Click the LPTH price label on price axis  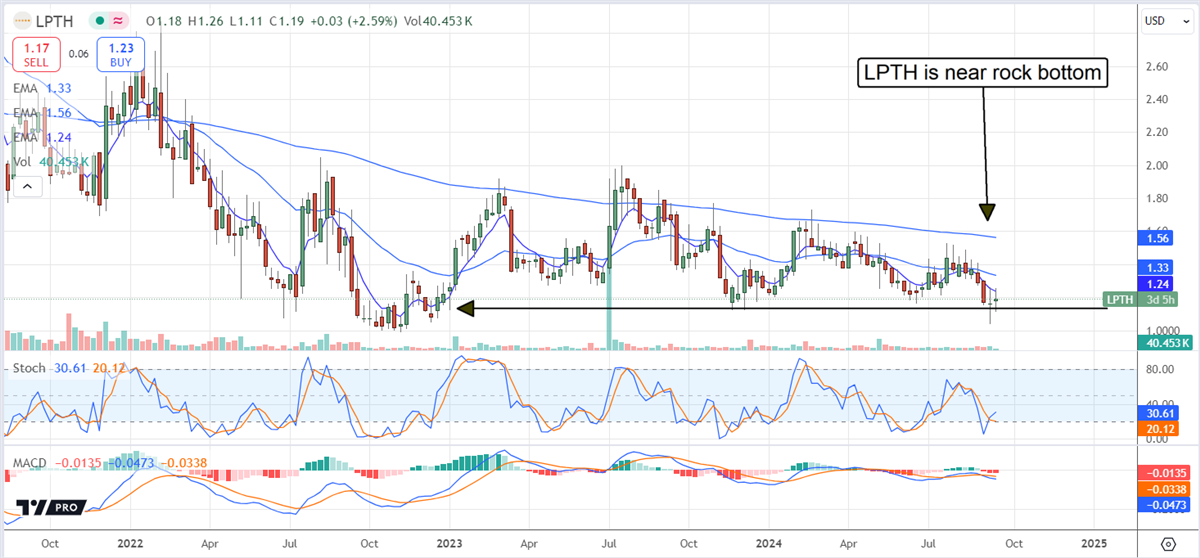point(1120,299)
